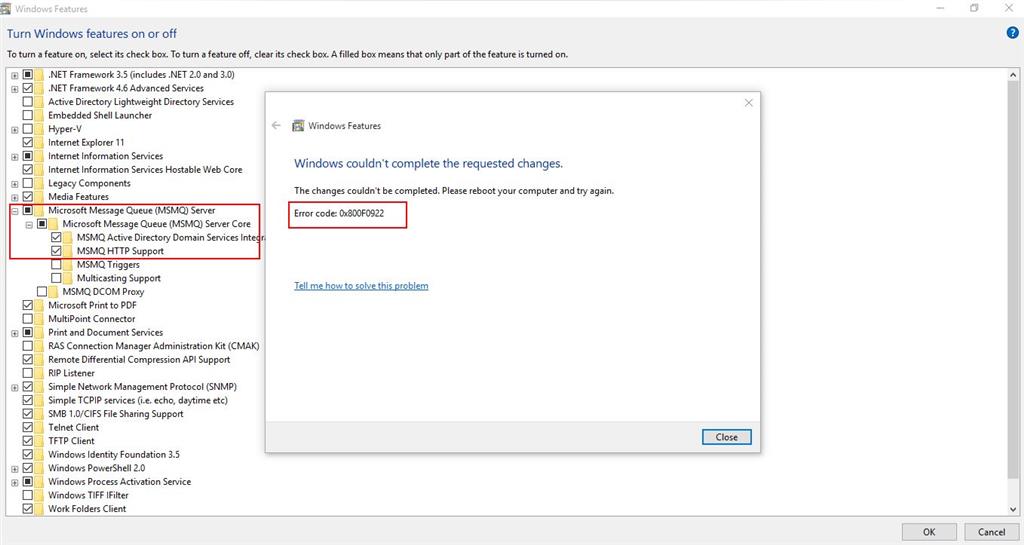
Task: Select 'Remote Differential Compression API Support' row
Action: tap(139, 359)
